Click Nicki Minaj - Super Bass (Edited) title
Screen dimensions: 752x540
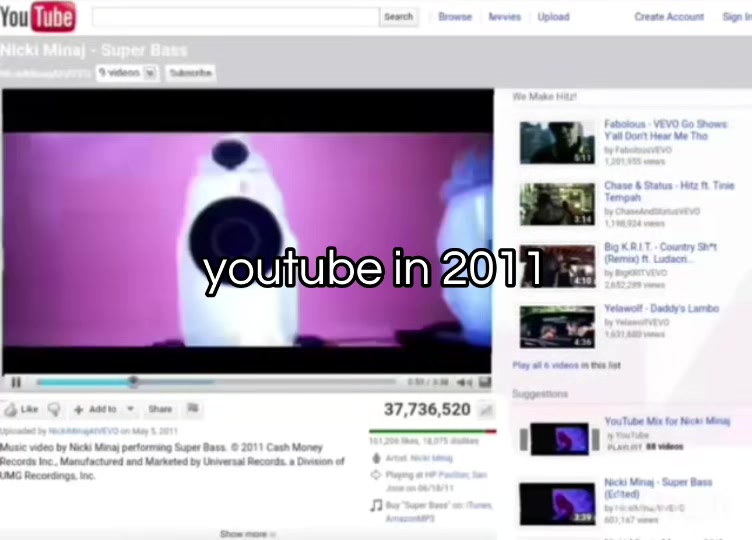coord(658,488)
